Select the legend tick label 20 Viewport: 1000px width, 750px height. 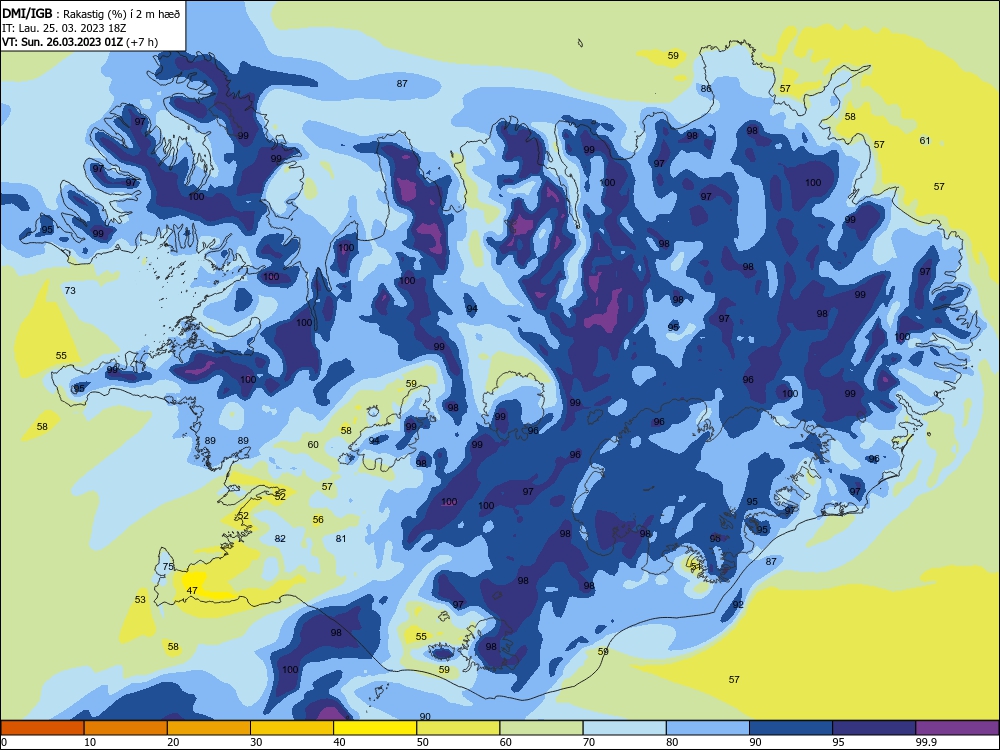click(173, 742)
